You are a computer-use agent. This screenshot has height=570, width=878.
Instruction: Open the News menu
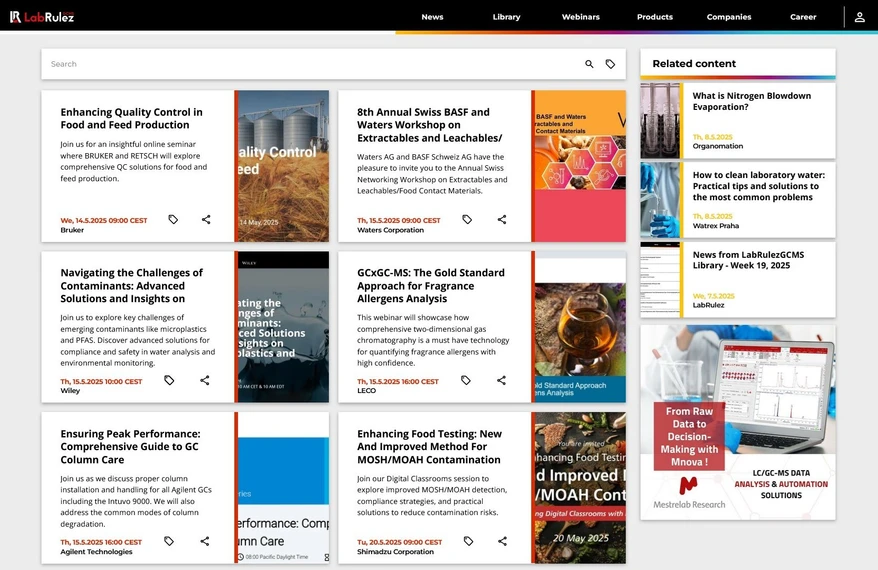tap(432, 17)
